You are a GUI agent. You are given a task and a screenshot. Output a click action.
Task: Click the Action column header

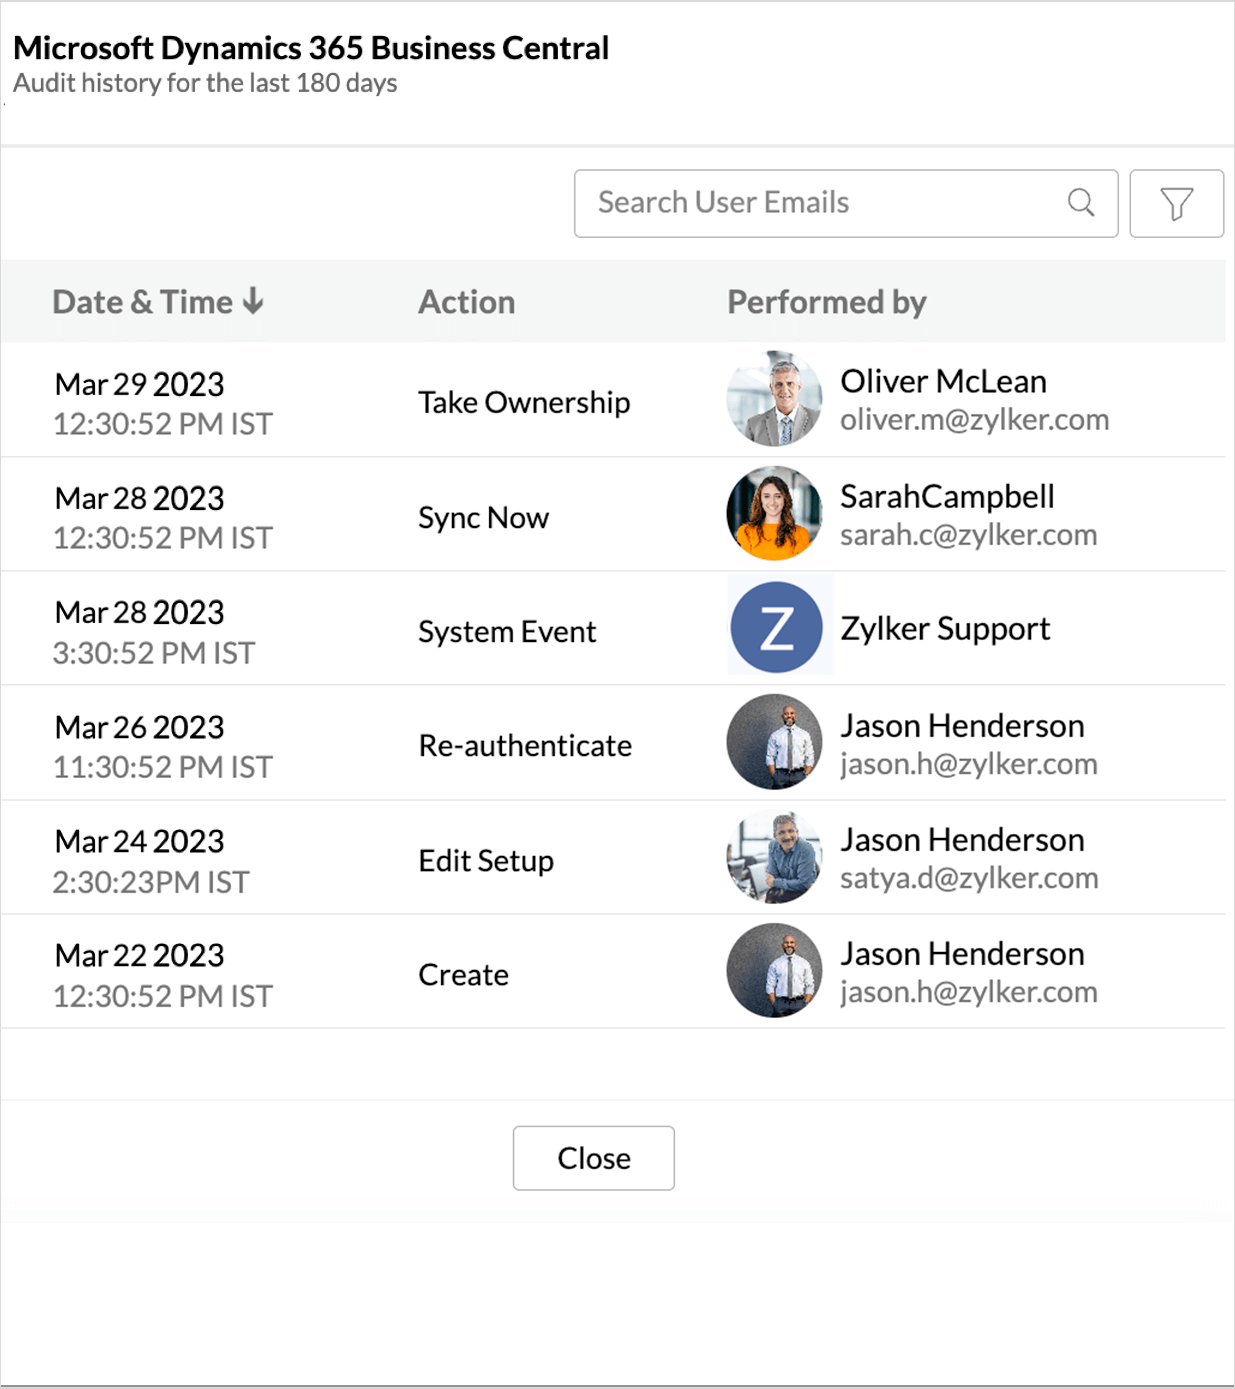pos(466,302)
